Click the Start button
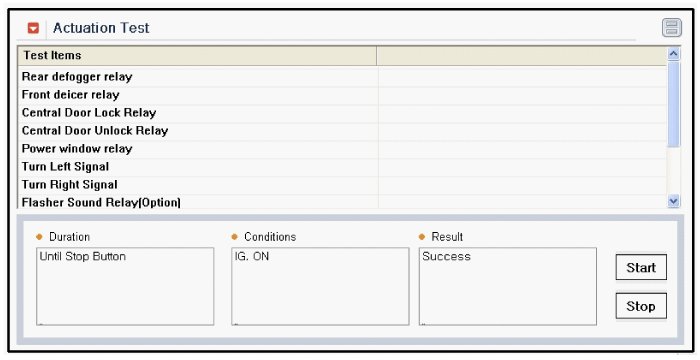 point(641,267)
